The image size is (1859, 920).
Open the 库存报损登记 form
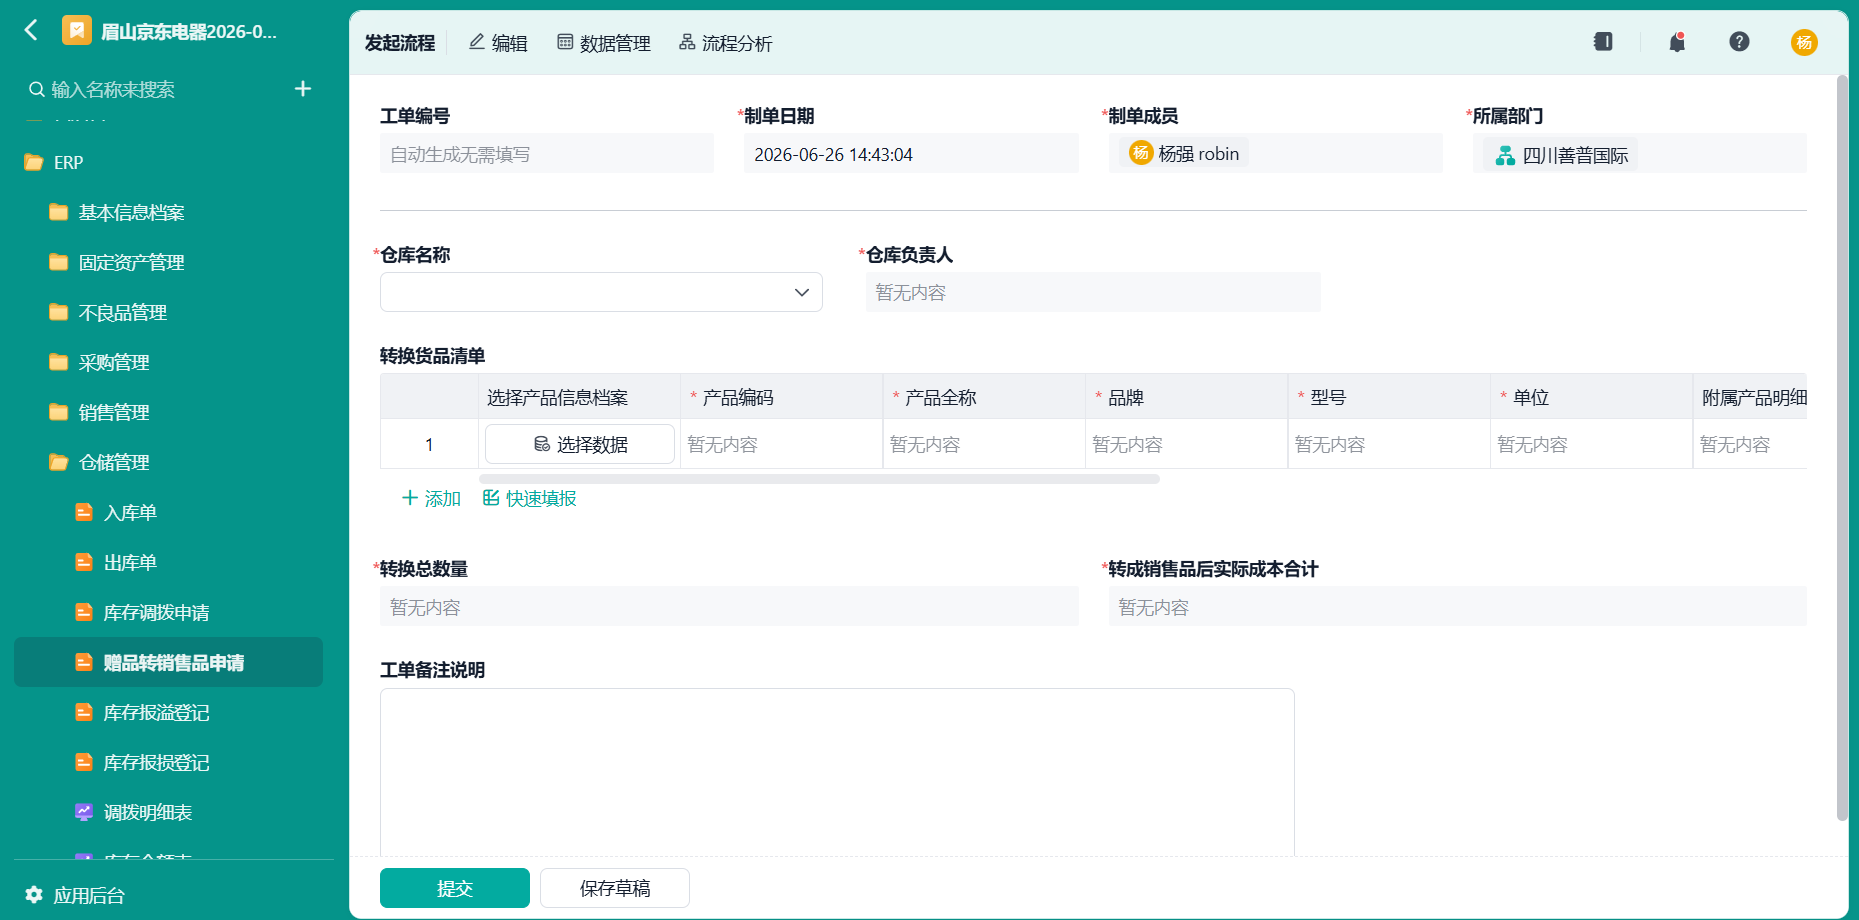(x=168, y=762)
